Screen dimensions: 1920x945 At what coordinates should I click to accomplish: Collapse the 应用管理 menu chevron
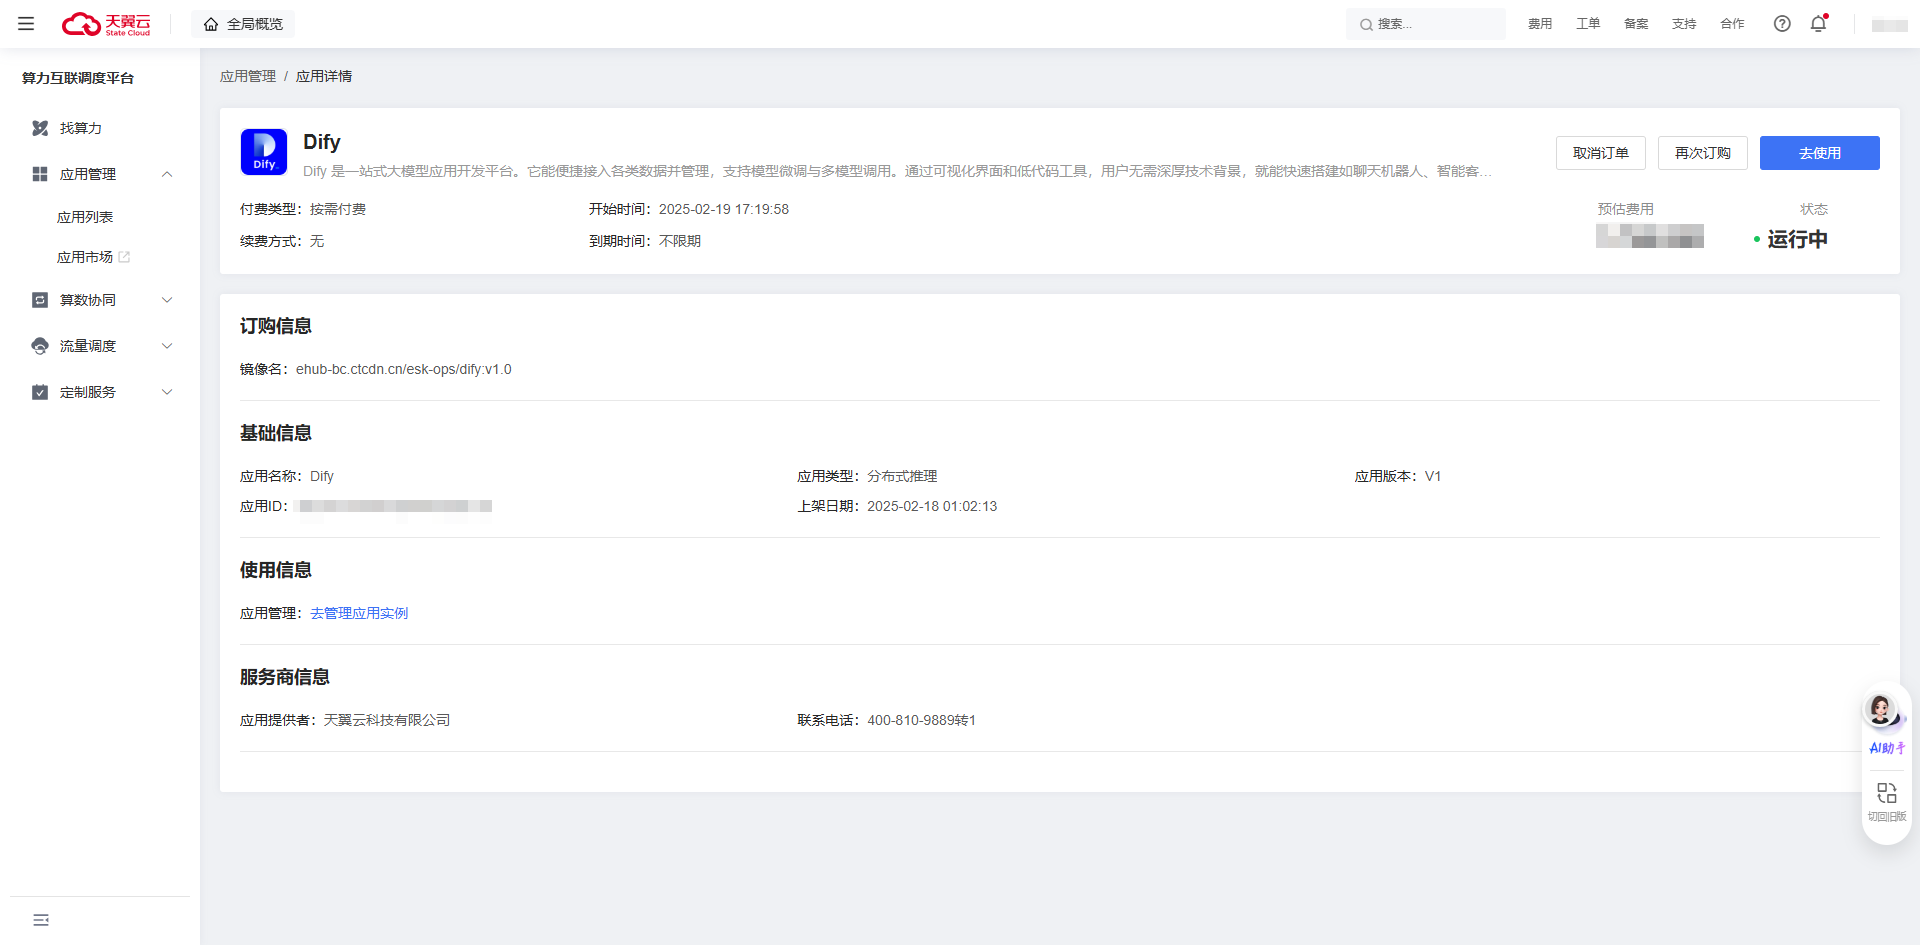coord(167,174)
